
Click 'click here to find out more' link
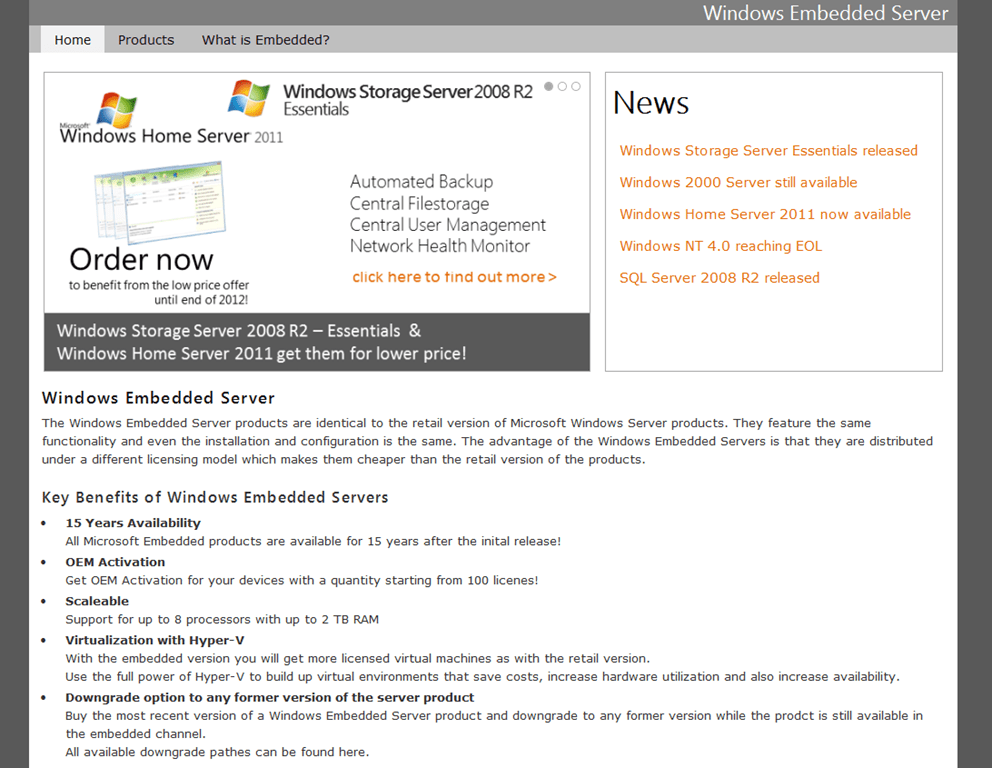pos(454,277)
